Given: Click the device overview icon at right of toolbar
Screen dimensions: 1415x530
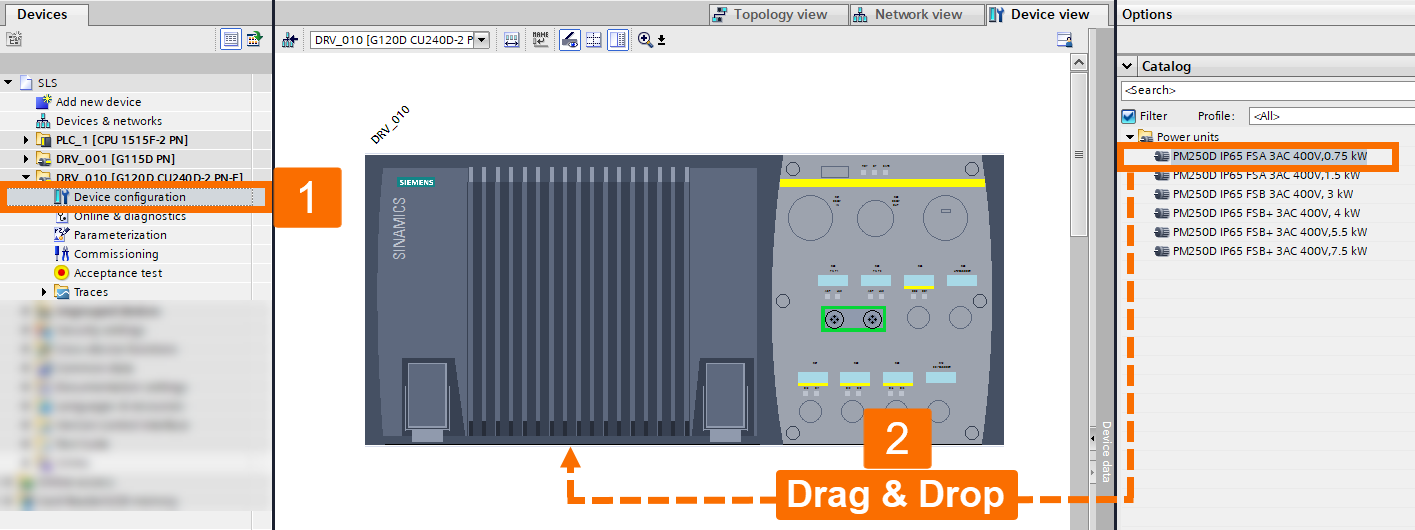Looking at the screenshot, I should point(1065,40).
